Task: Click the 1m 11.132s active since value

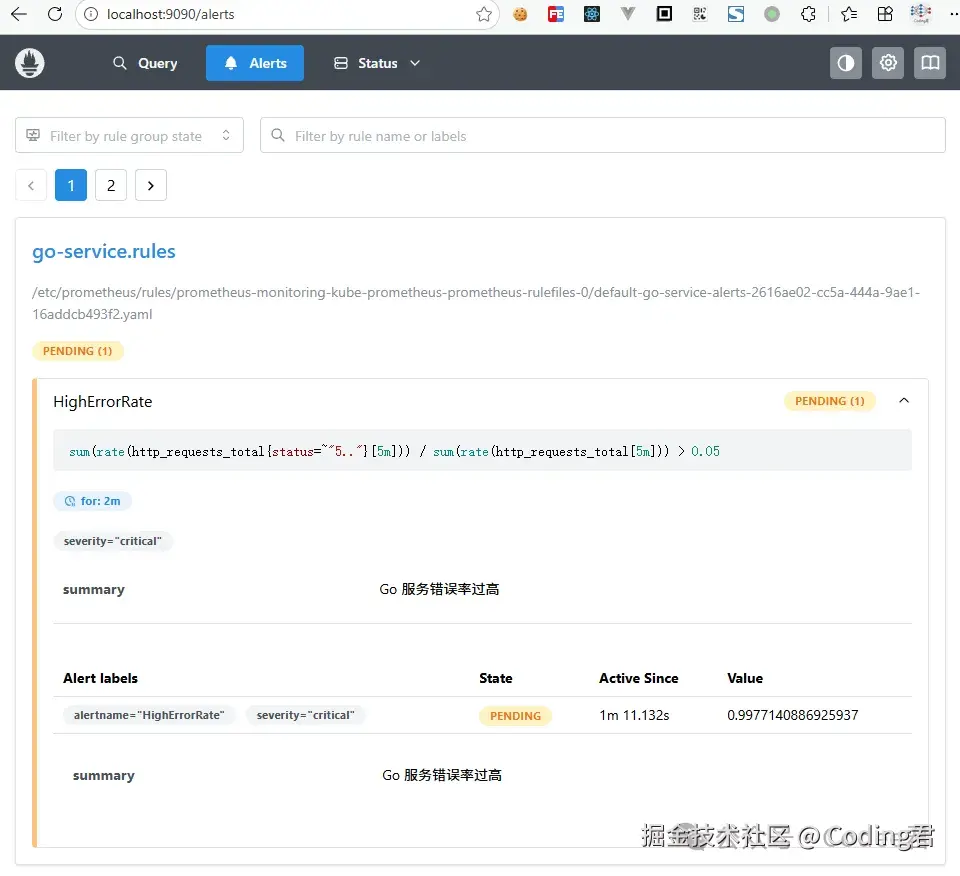Action: point(634,715)
